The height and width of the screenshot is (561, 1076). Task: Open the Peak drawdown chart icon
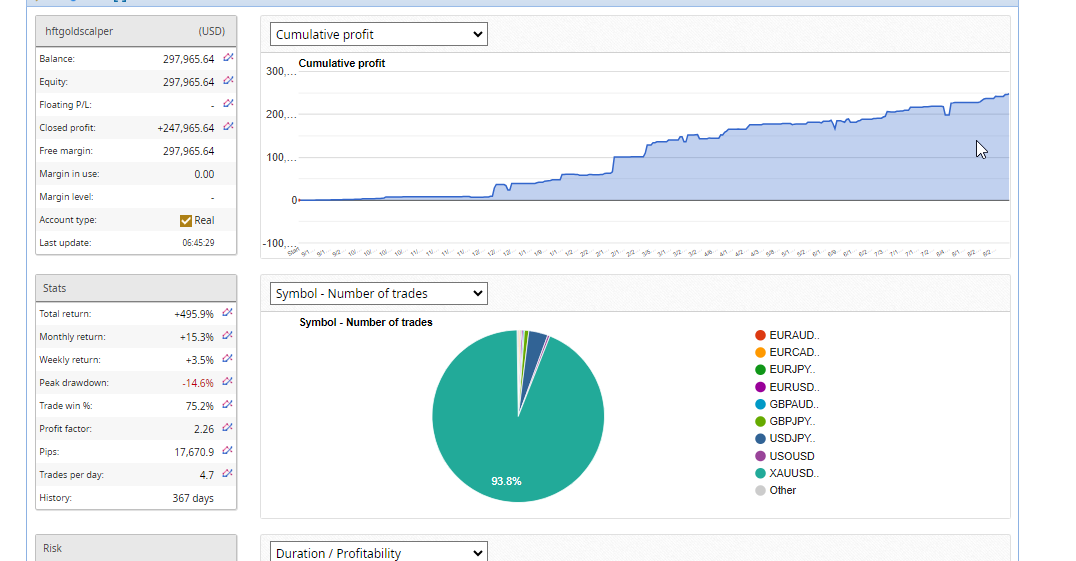coord(228,382)
